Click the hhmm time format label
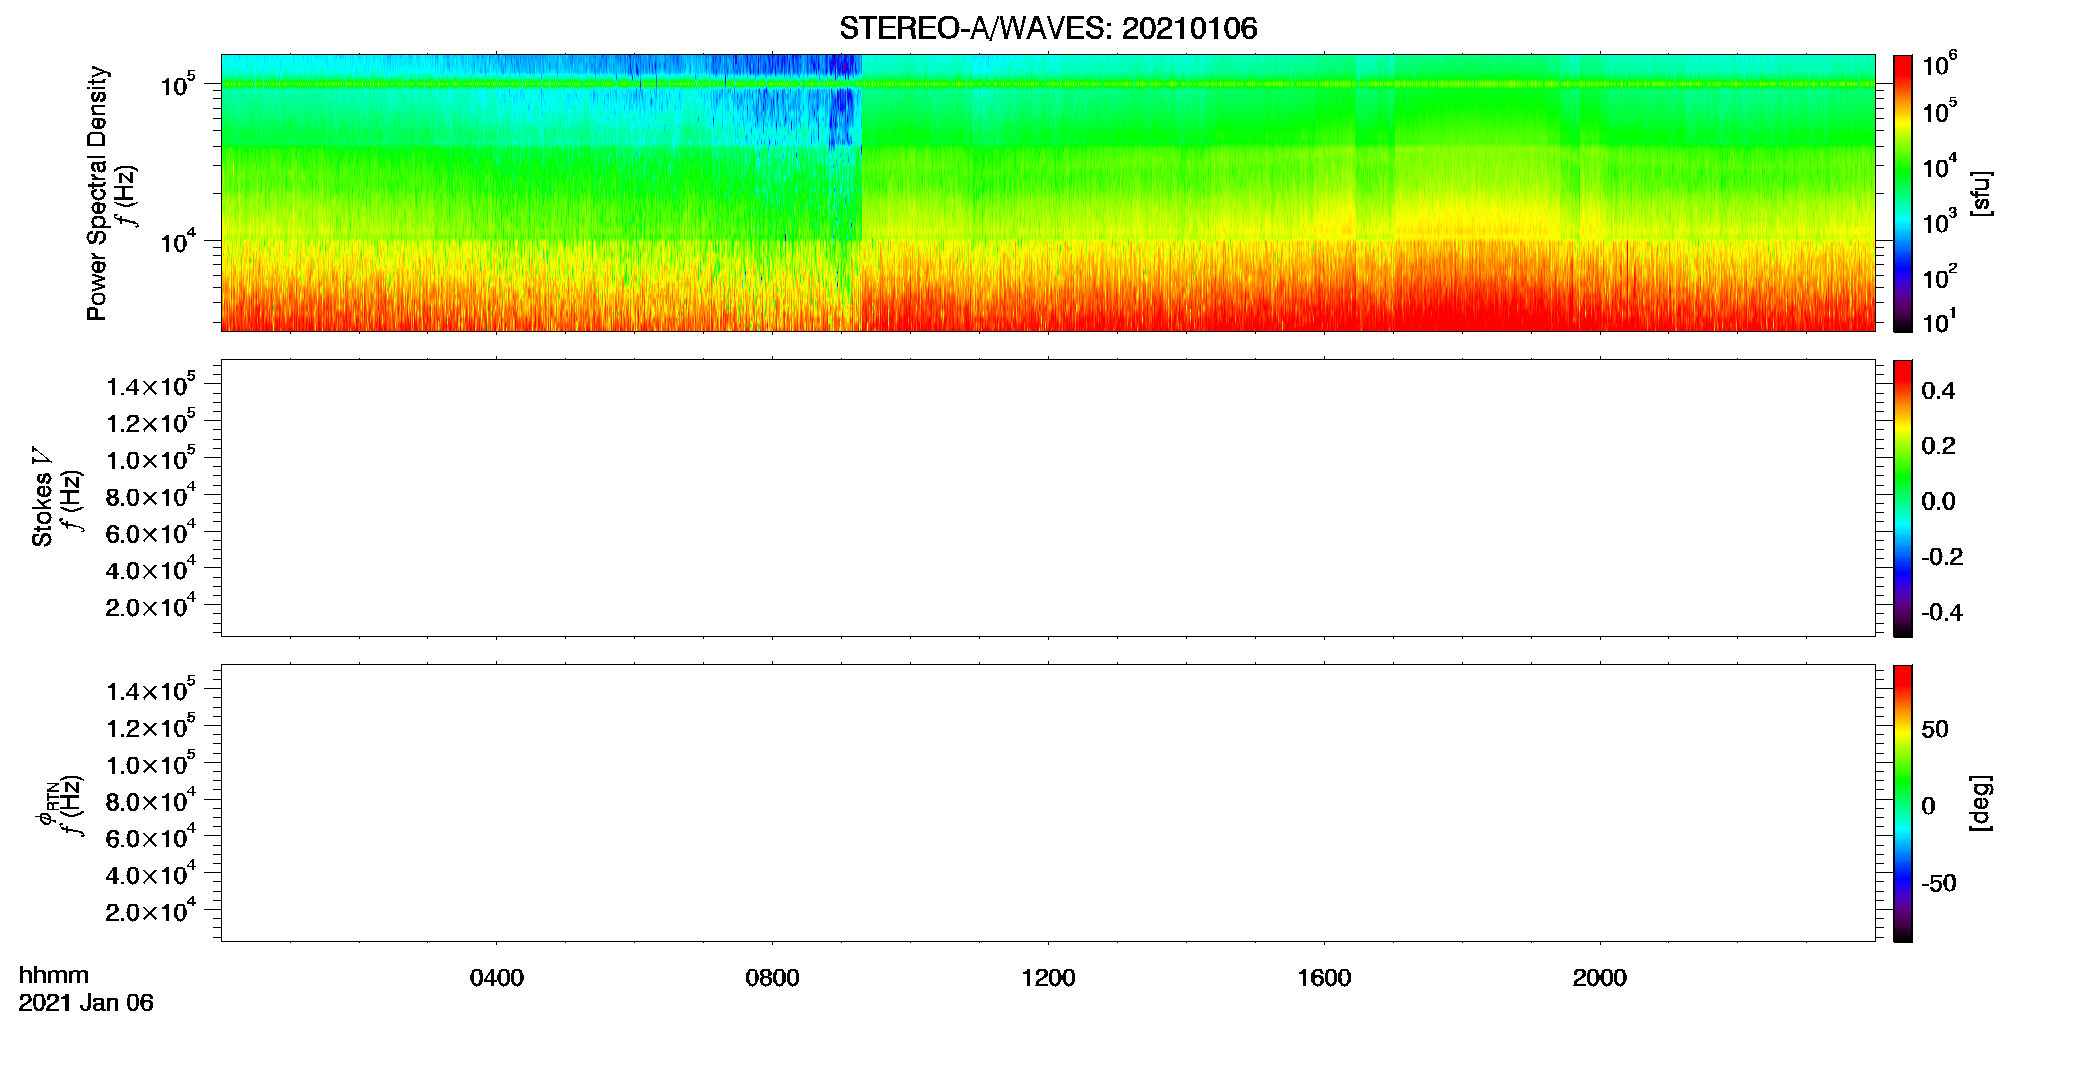This screenshot has height=1080, width=2096. 54,976
